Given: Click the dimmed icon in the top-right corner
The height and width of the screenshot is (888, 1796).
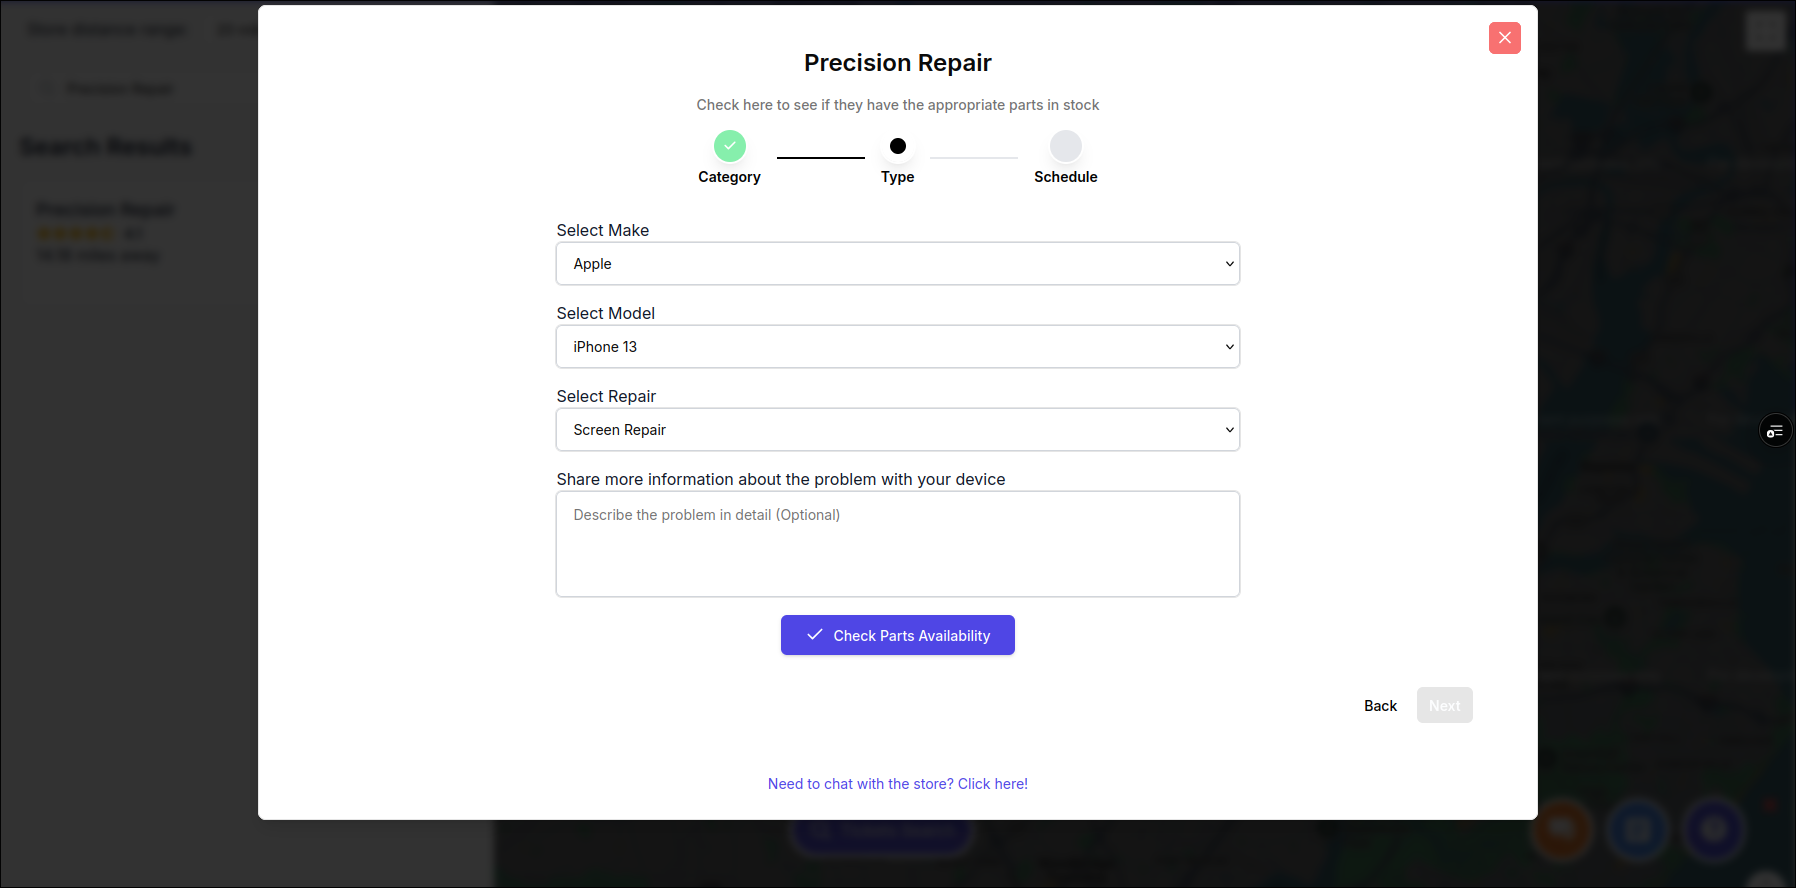Looking at the screenshot, I should pyautogui.click(x=1765, y=31).
